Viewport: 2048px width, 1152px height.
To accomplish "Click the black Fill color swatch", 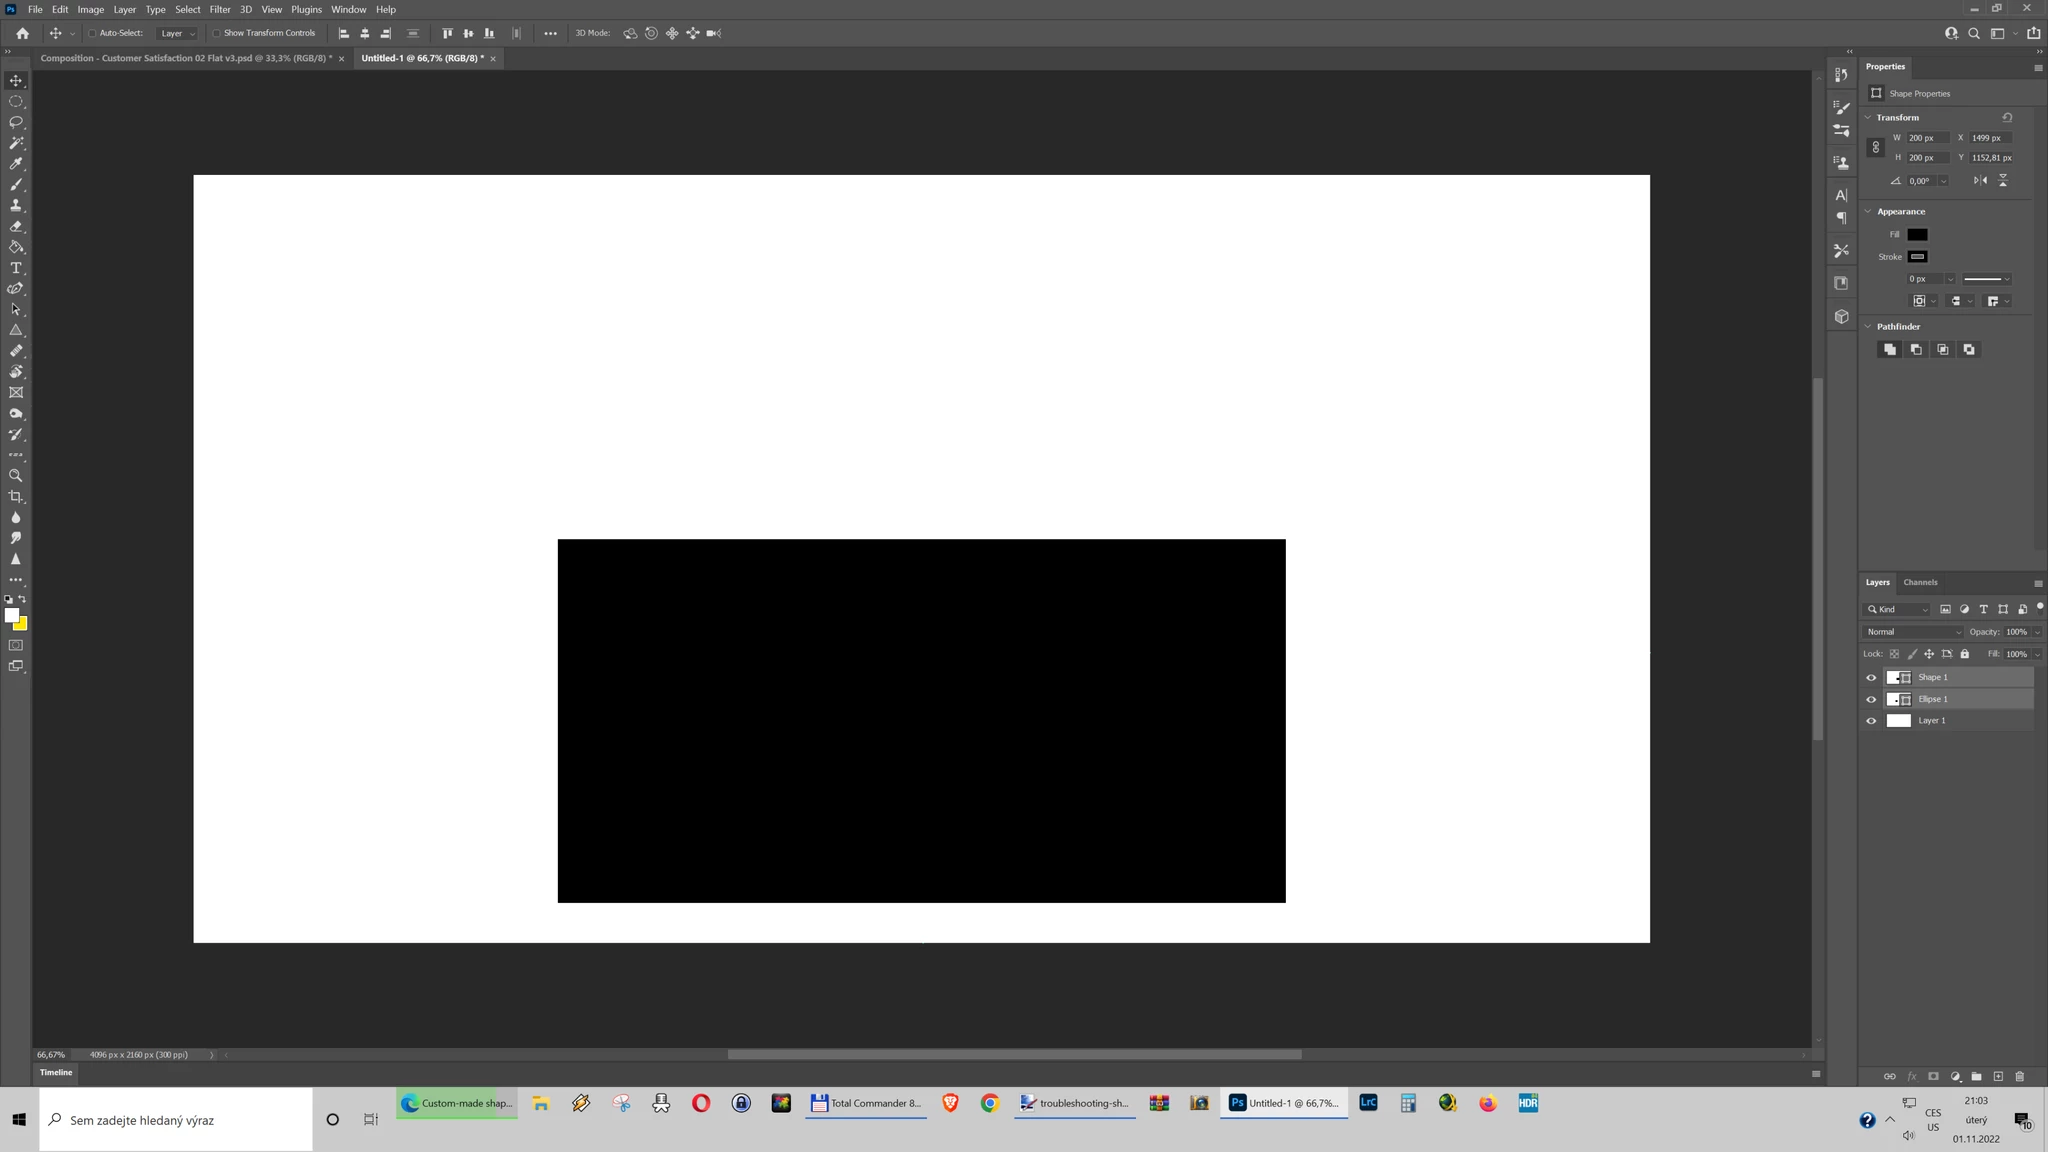I will click(x=1917, y=234).
